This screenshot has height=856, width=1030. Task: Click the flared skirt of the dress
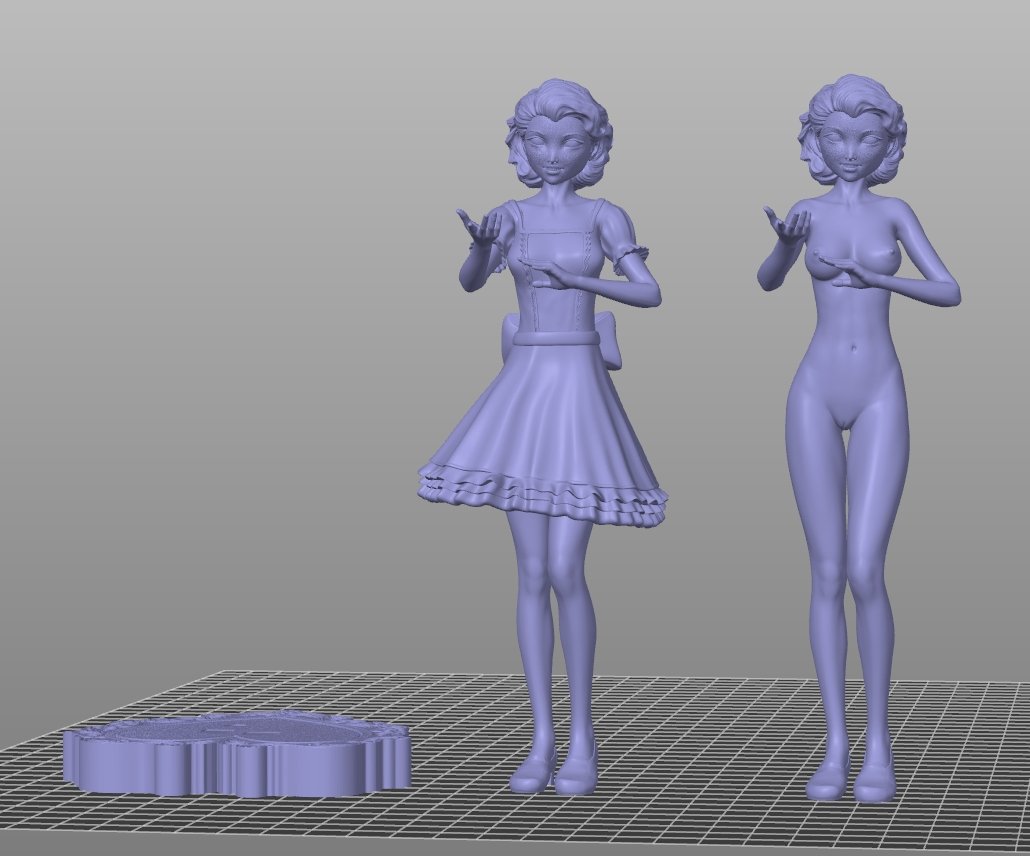(x=545, y=420)
